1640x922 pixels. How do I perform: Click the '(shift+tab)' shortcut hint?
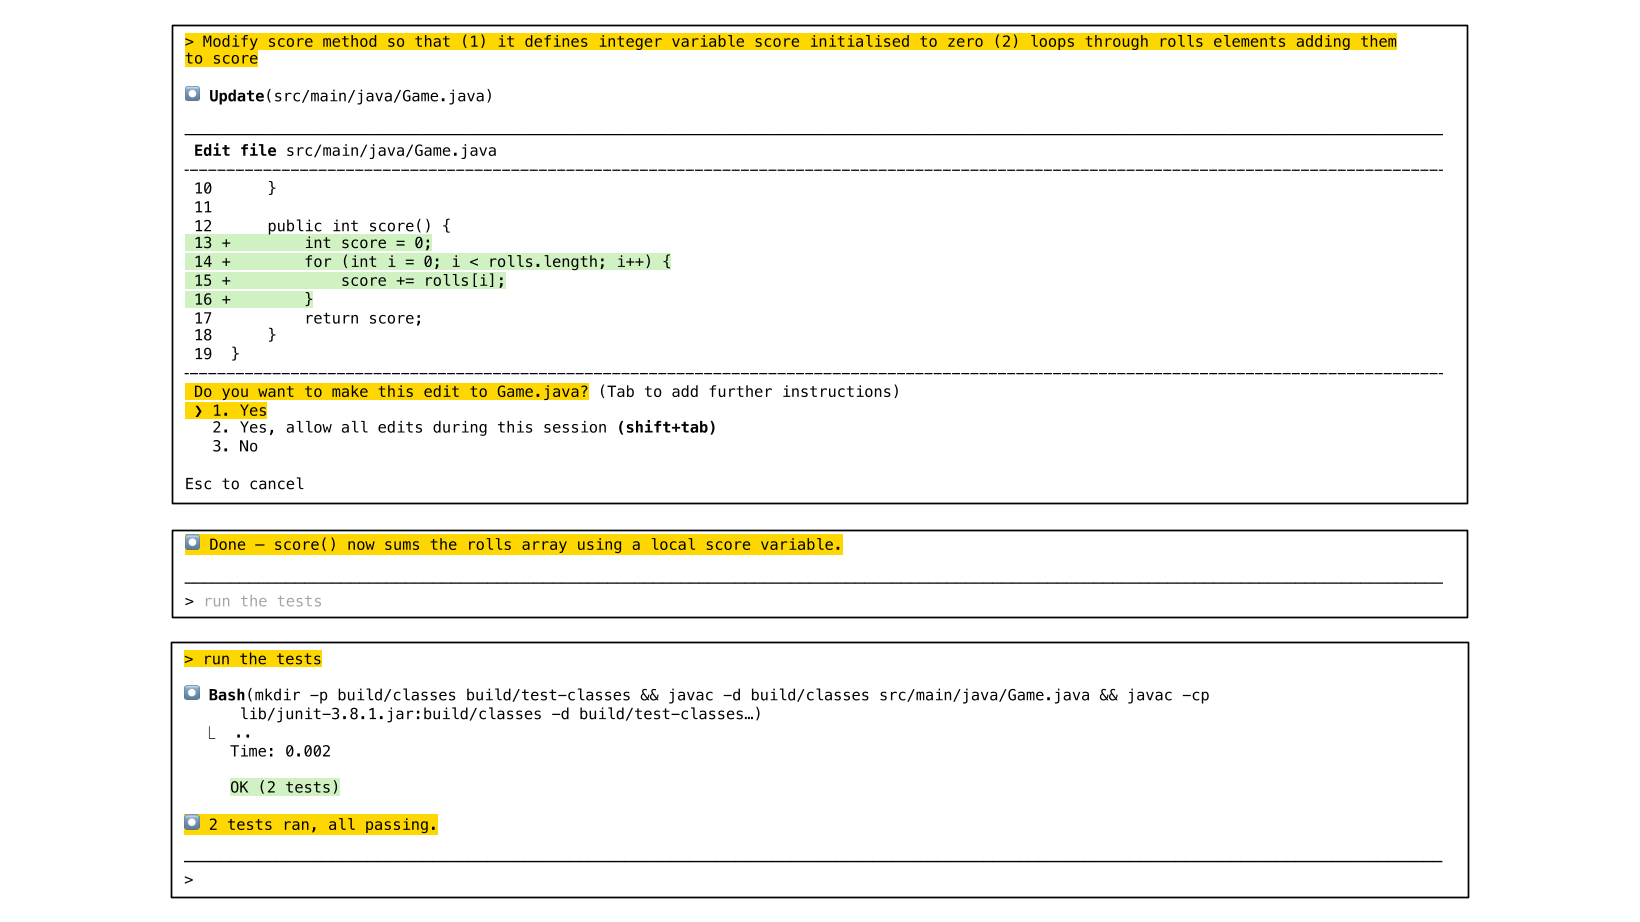(666, 428)
